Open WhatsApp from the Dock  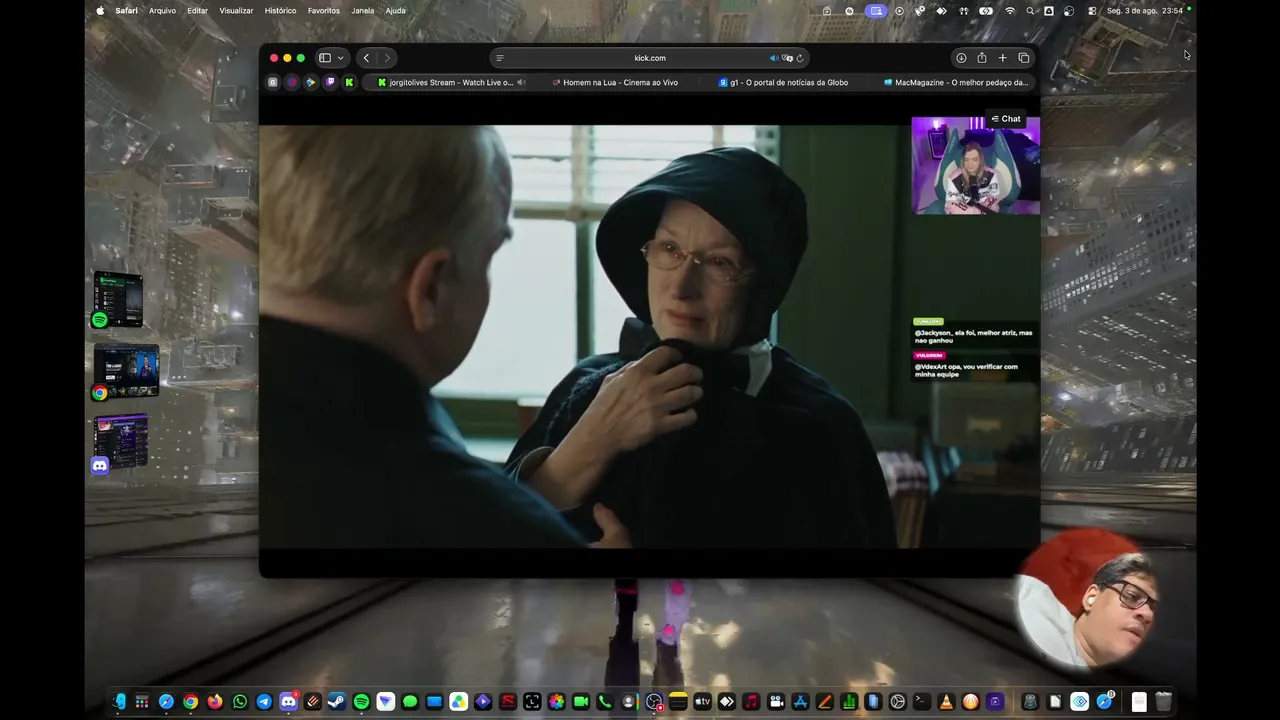pos(239,702)
